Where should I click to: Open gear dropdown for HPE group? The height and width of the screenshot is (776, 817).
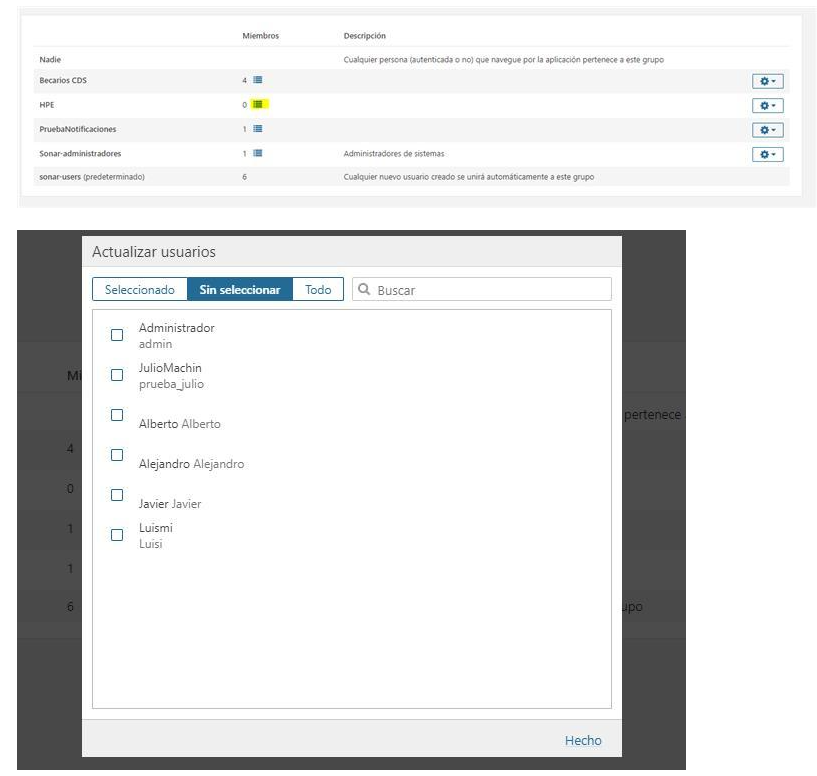(768, 106)
